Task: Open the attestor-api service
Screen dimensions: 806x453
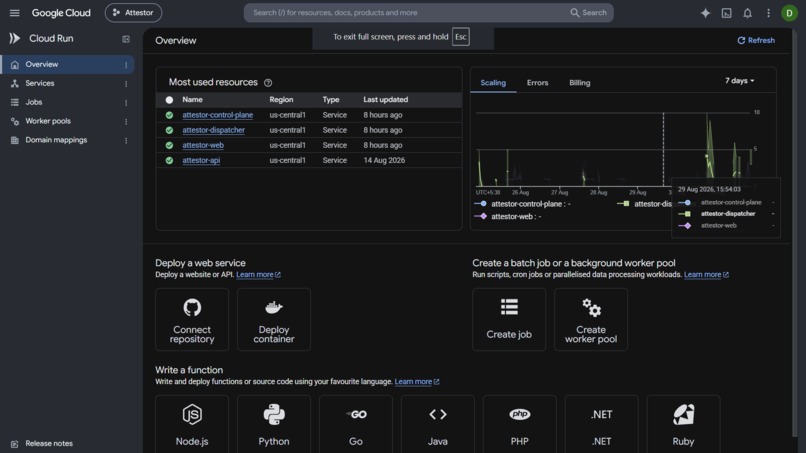Action: pos(201,160)
